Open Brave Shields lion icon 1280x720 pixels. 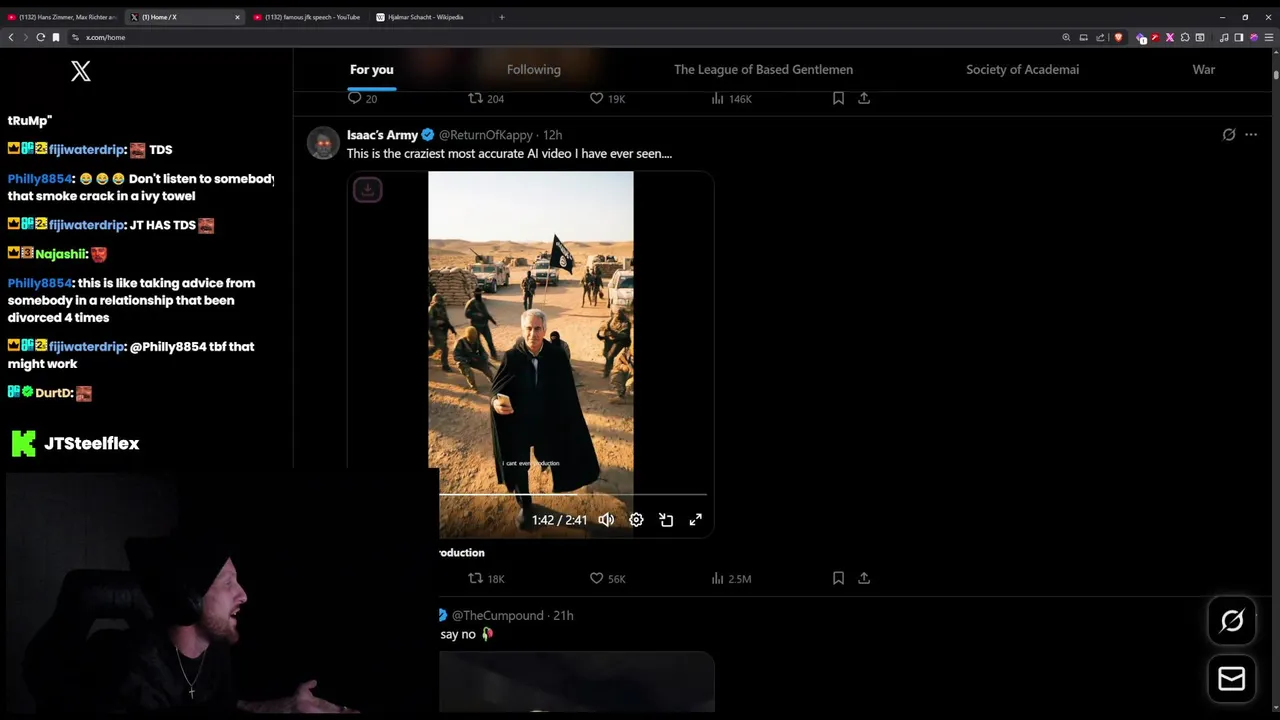[1118, 37]
